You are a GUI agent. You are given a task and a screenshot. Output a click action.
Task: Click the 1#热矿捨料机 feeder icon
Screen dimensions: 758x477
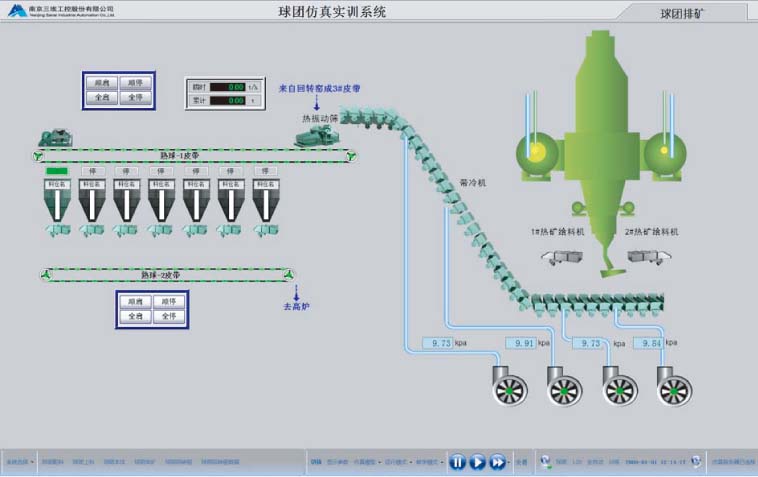[563, 257]
